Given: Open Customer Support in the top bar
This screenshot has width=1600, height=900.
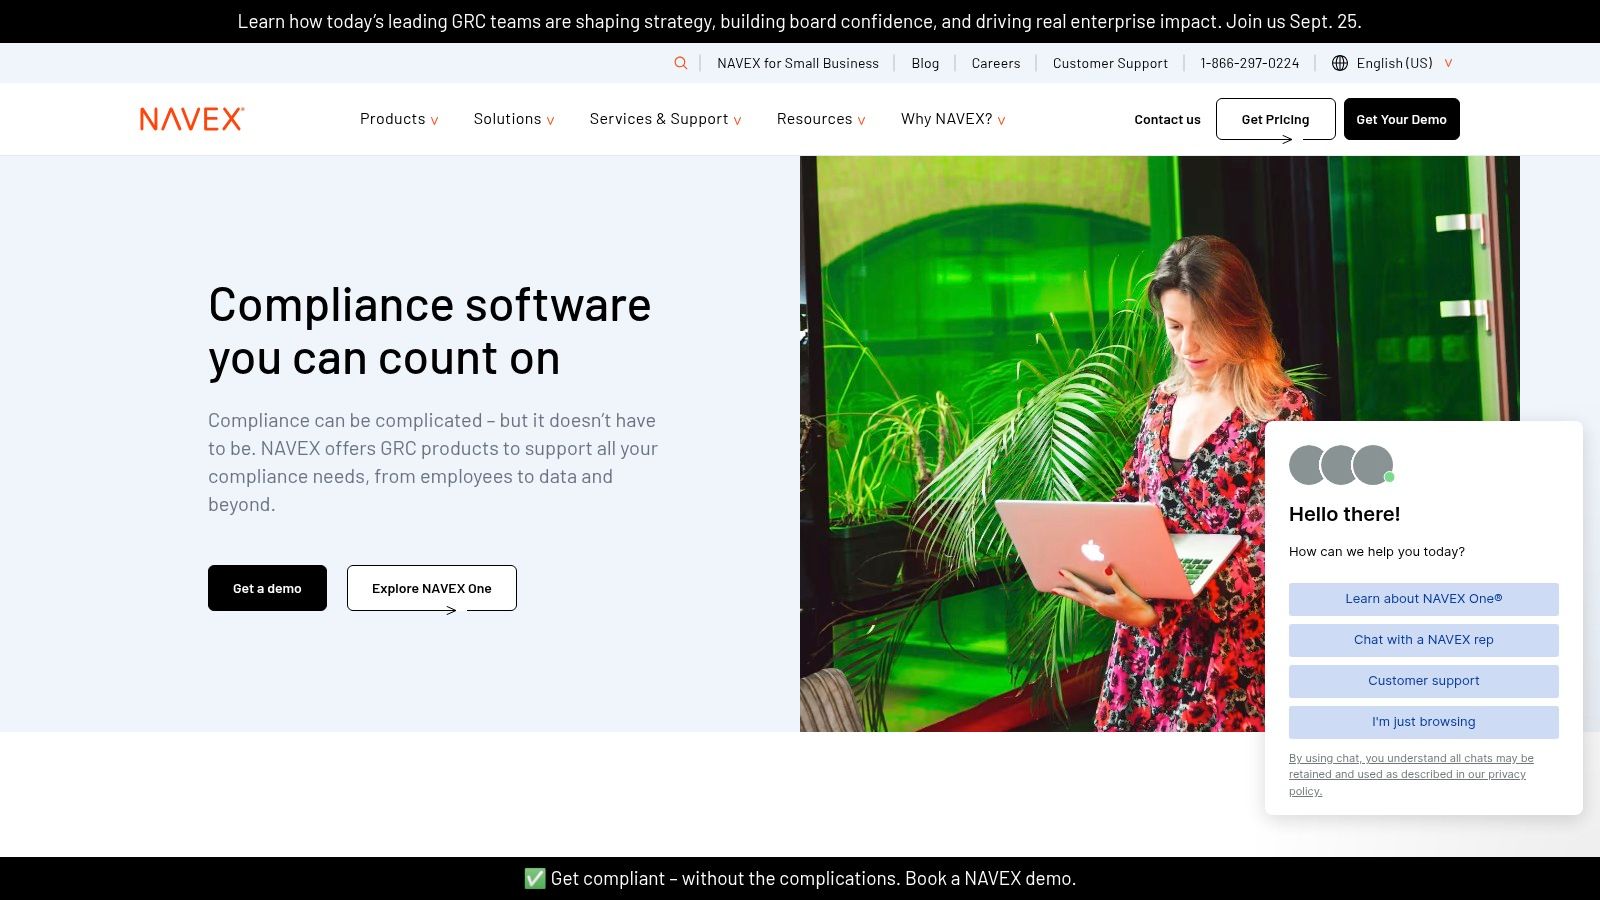Looking at the screenshot, I should click(x=1110, y=63).
